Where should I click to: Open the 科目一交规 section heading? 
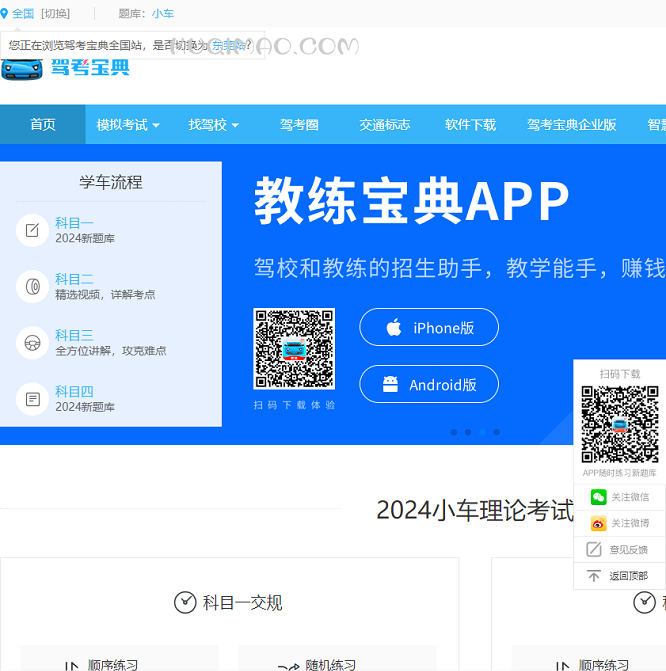[242, 603]
